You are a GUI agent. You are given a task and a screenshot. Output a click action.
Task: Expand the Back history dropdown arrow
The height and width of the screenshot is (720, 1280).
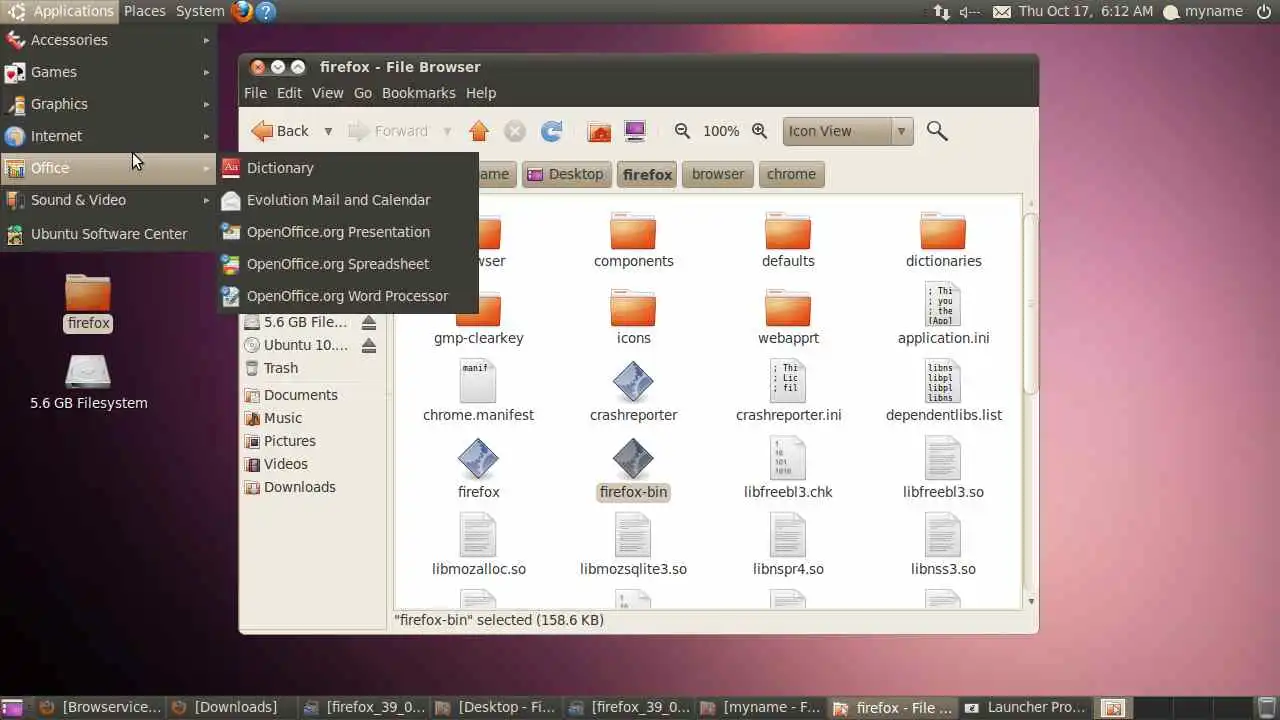327,131
